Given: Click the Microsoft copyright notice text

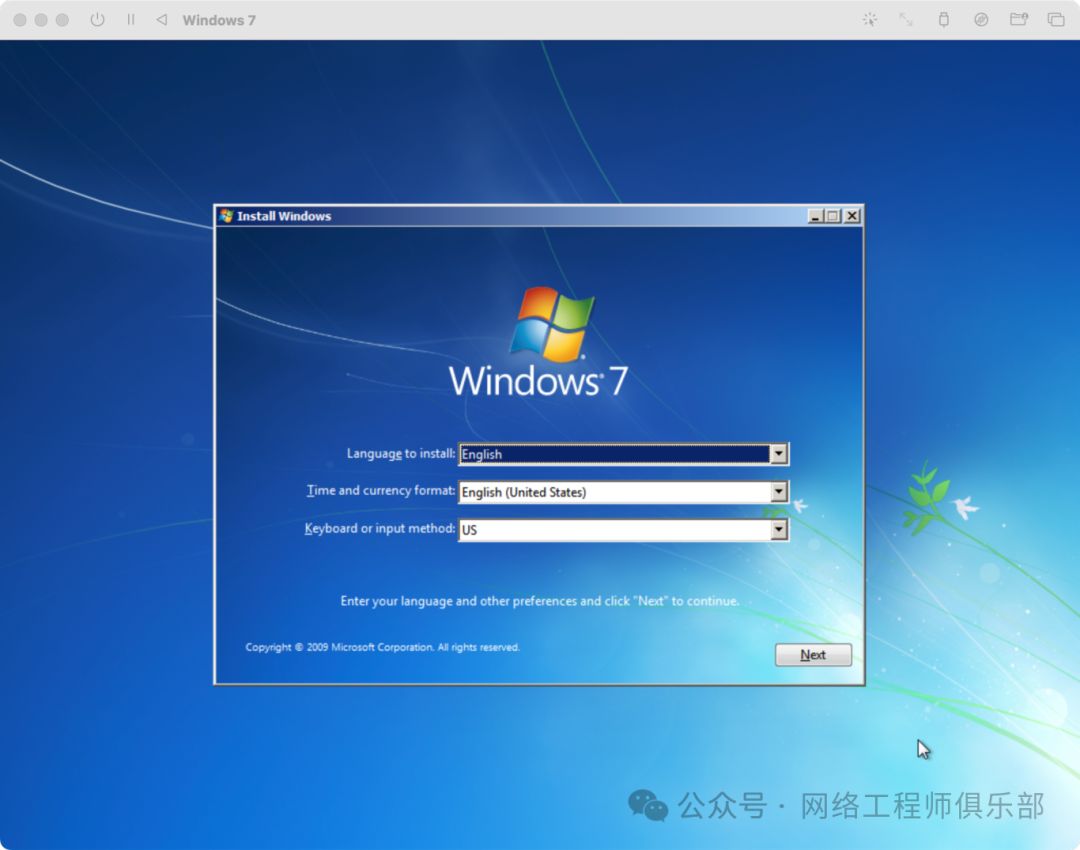Looking at the screenshot, I should pyautogui.click(x=382, y=647).
